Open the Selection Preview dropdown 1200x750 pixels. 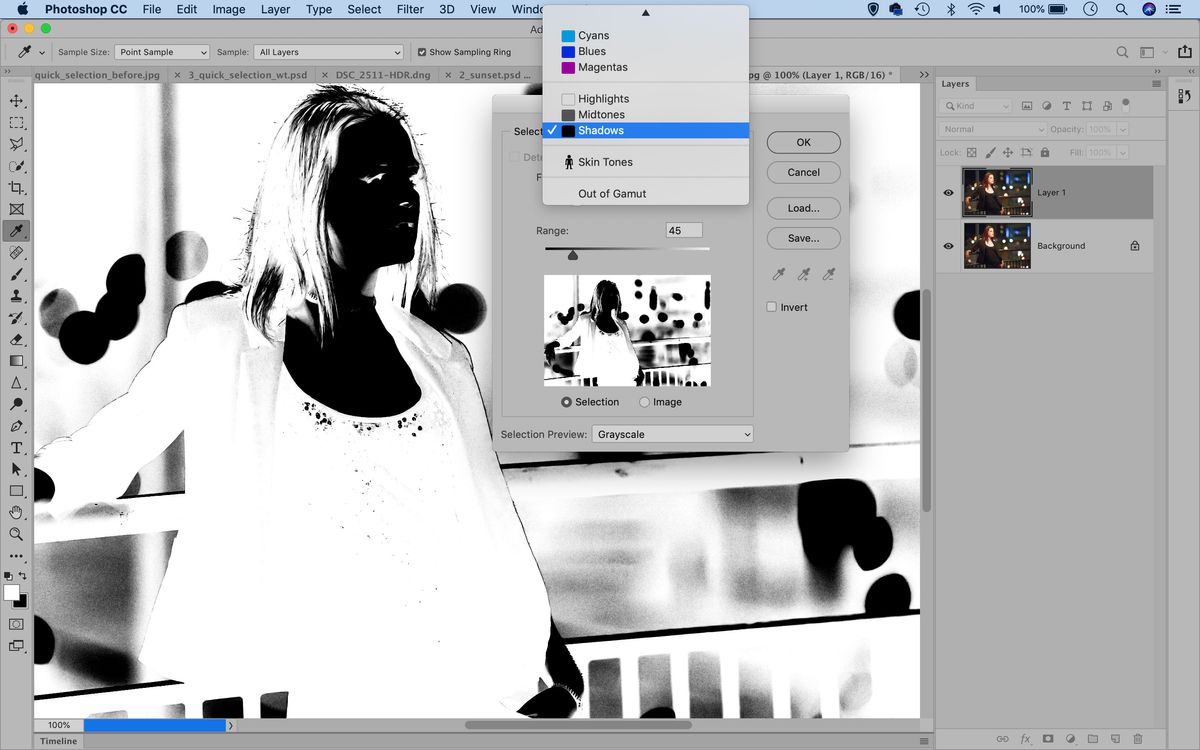672,434
